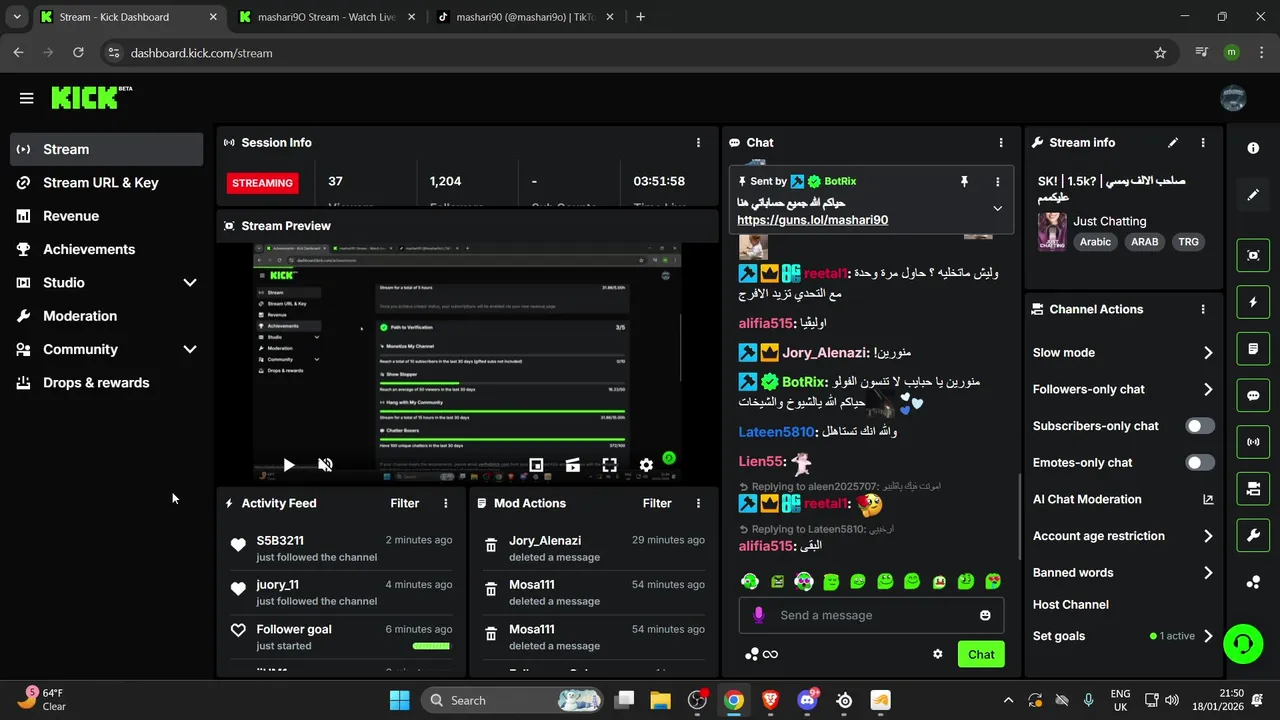The height and width of the screenshot is (720, 1280).
Task: Open Stream URL & Key page
Action: [x=106, y=183]
